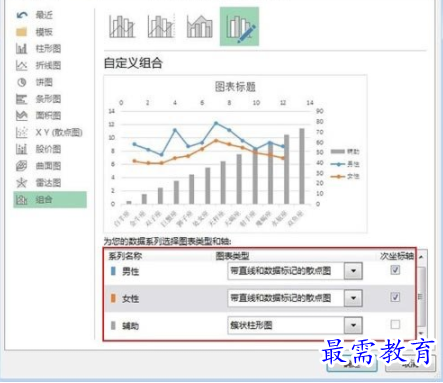This screenshot has width=443, height=383.
Task: Select the 辅助 series name row
Action: click(130, 326)
